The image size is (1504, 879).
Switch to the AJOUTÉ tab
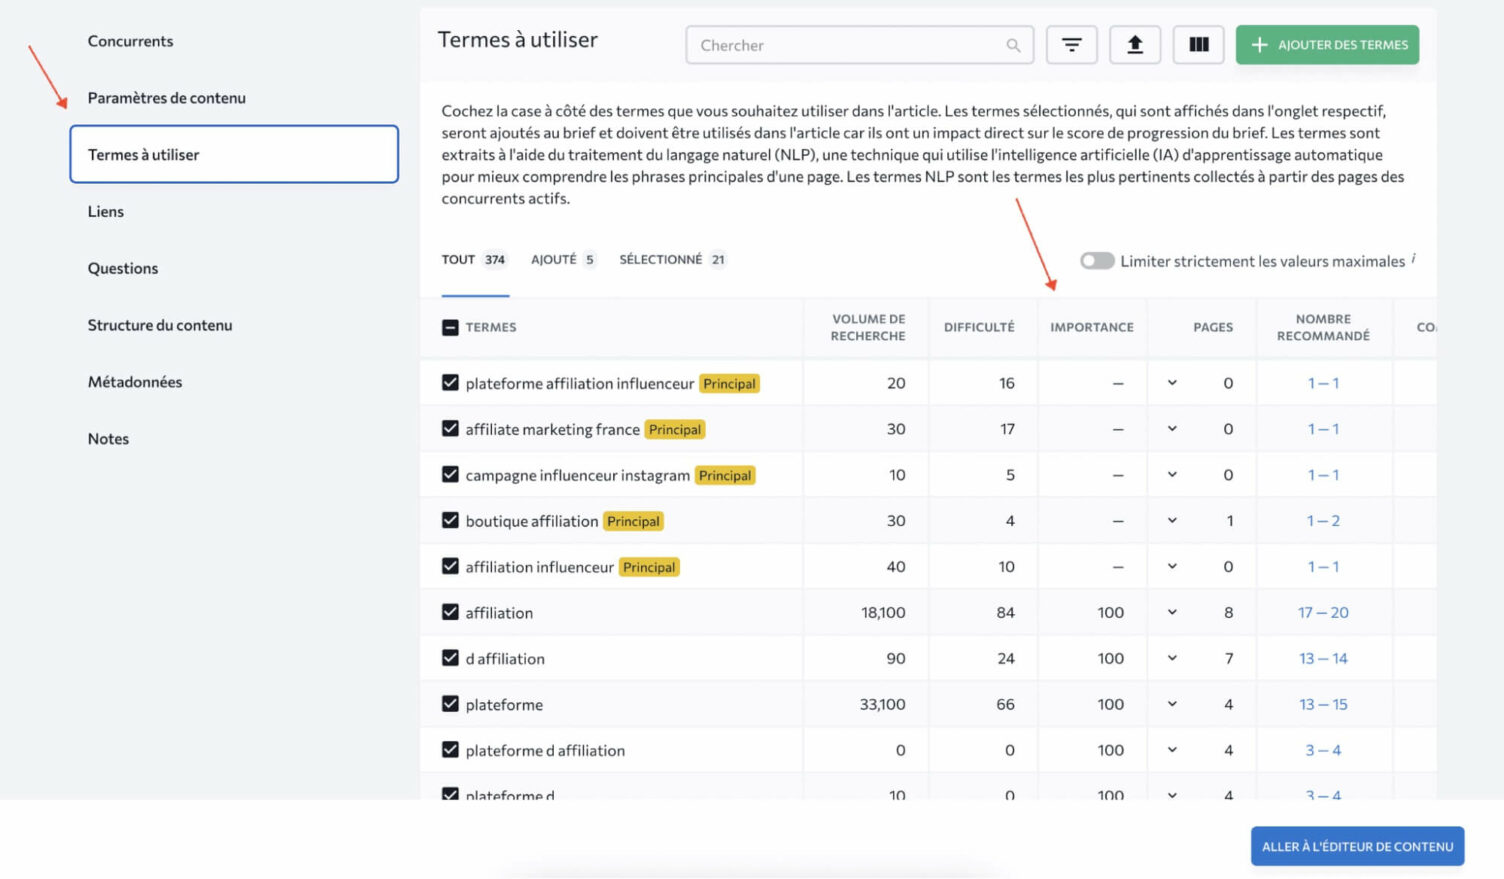[x=563, y=260]
